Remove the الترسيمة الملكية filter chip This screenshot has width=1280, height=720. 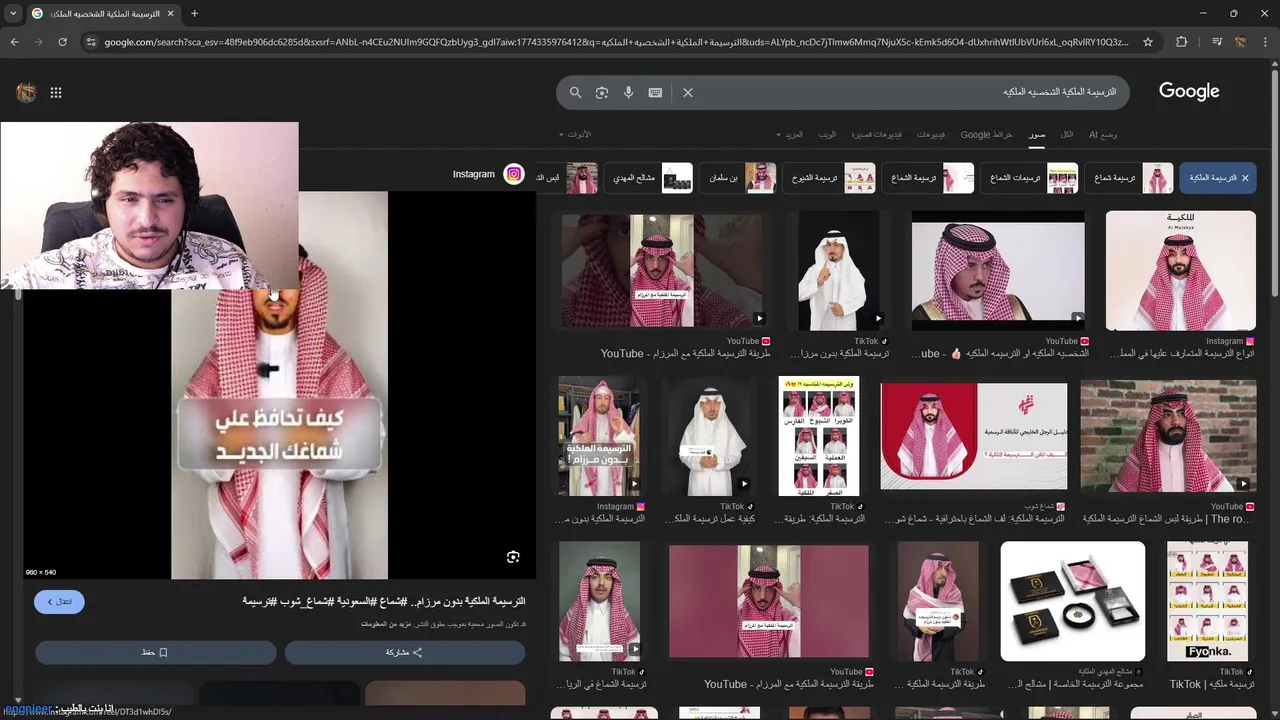click(x=1245, y=178)
